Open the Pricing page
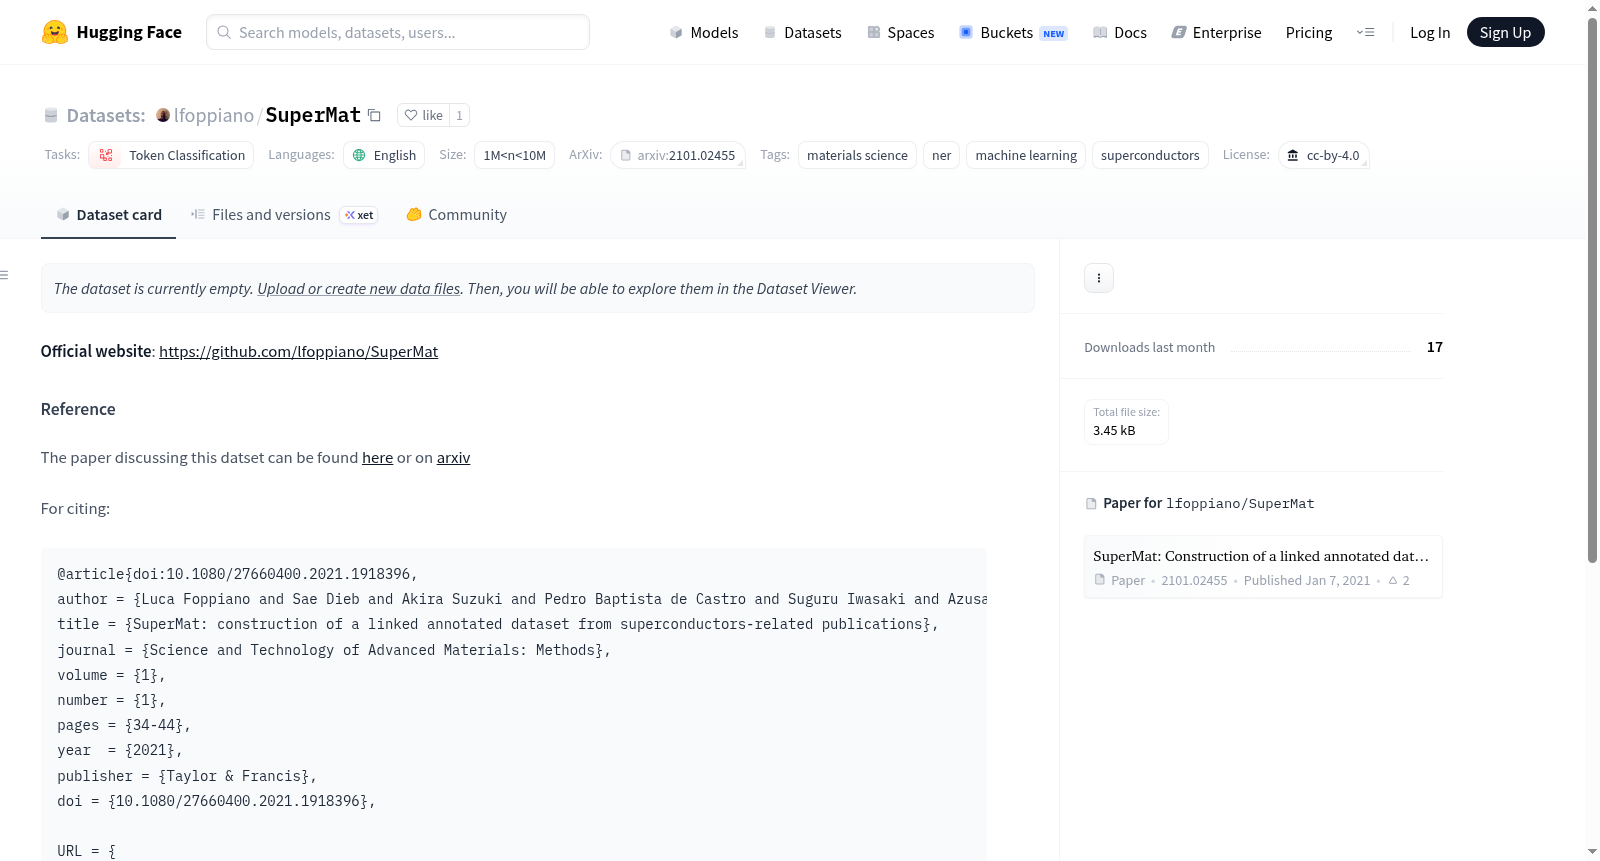The image size is (1600, 861). pyautogui.click(x=1309, y=32)
